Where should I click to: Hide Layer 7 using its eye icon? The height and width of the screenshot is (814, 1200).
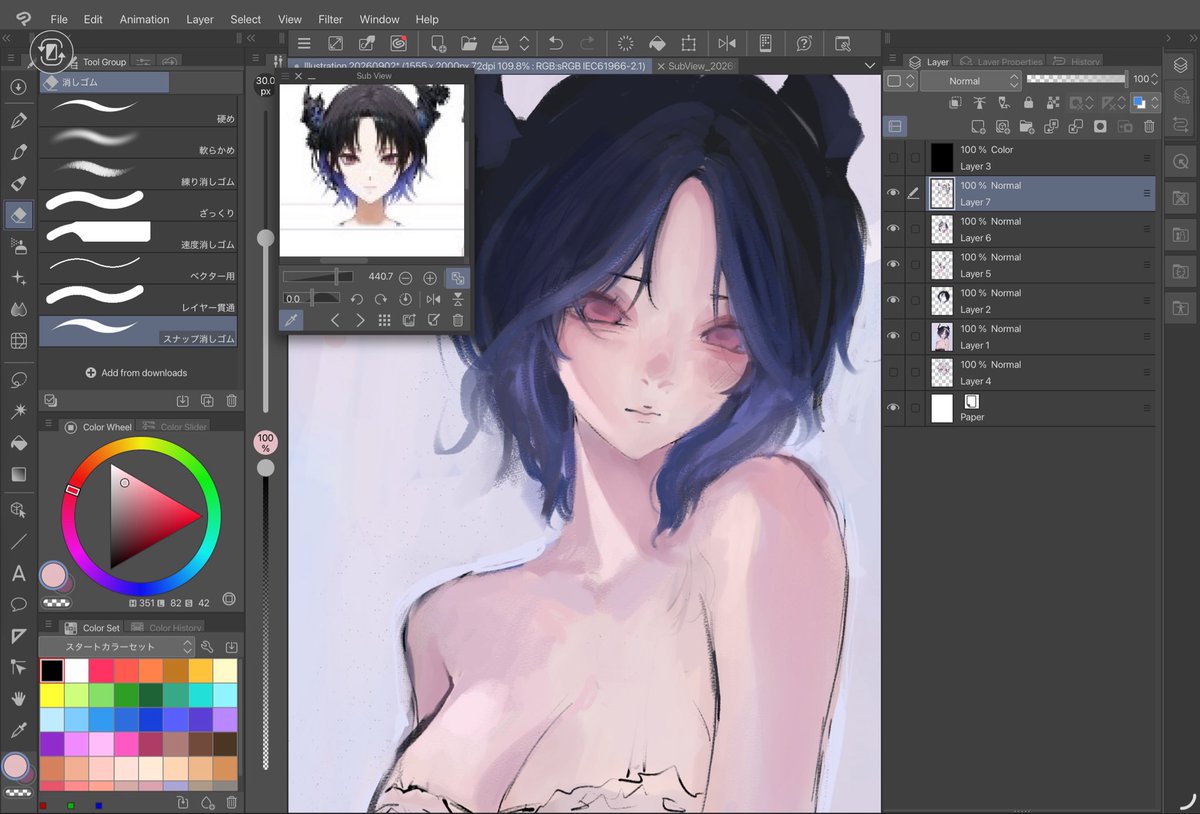point(894,193)
